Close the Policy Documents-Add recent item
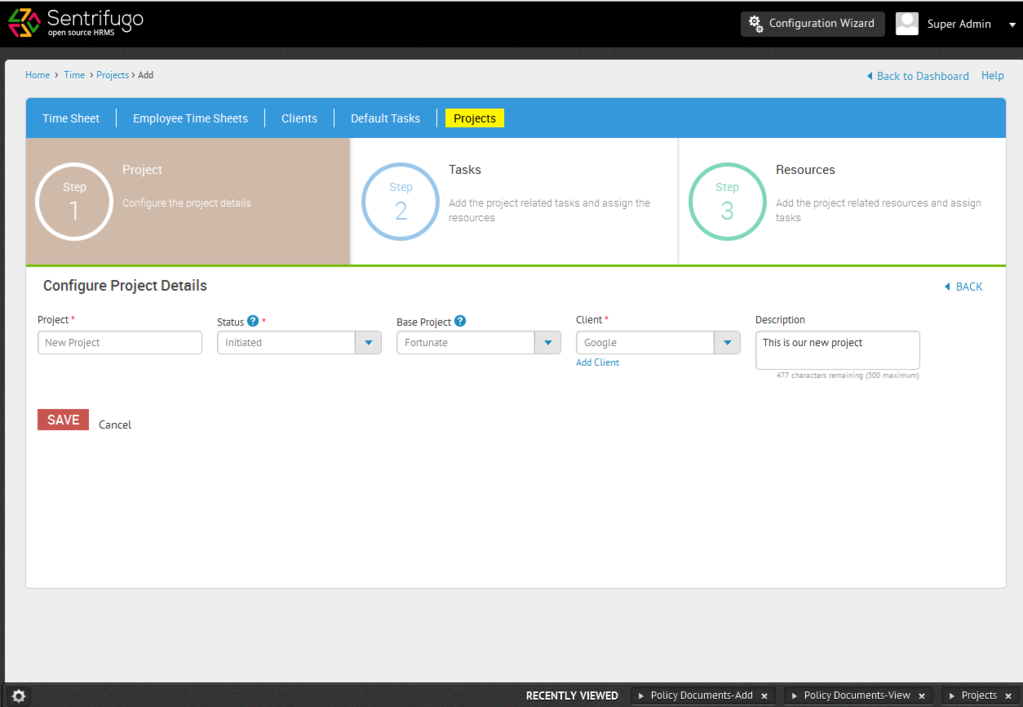This screenshot has width=1023, height=707. 764,696
